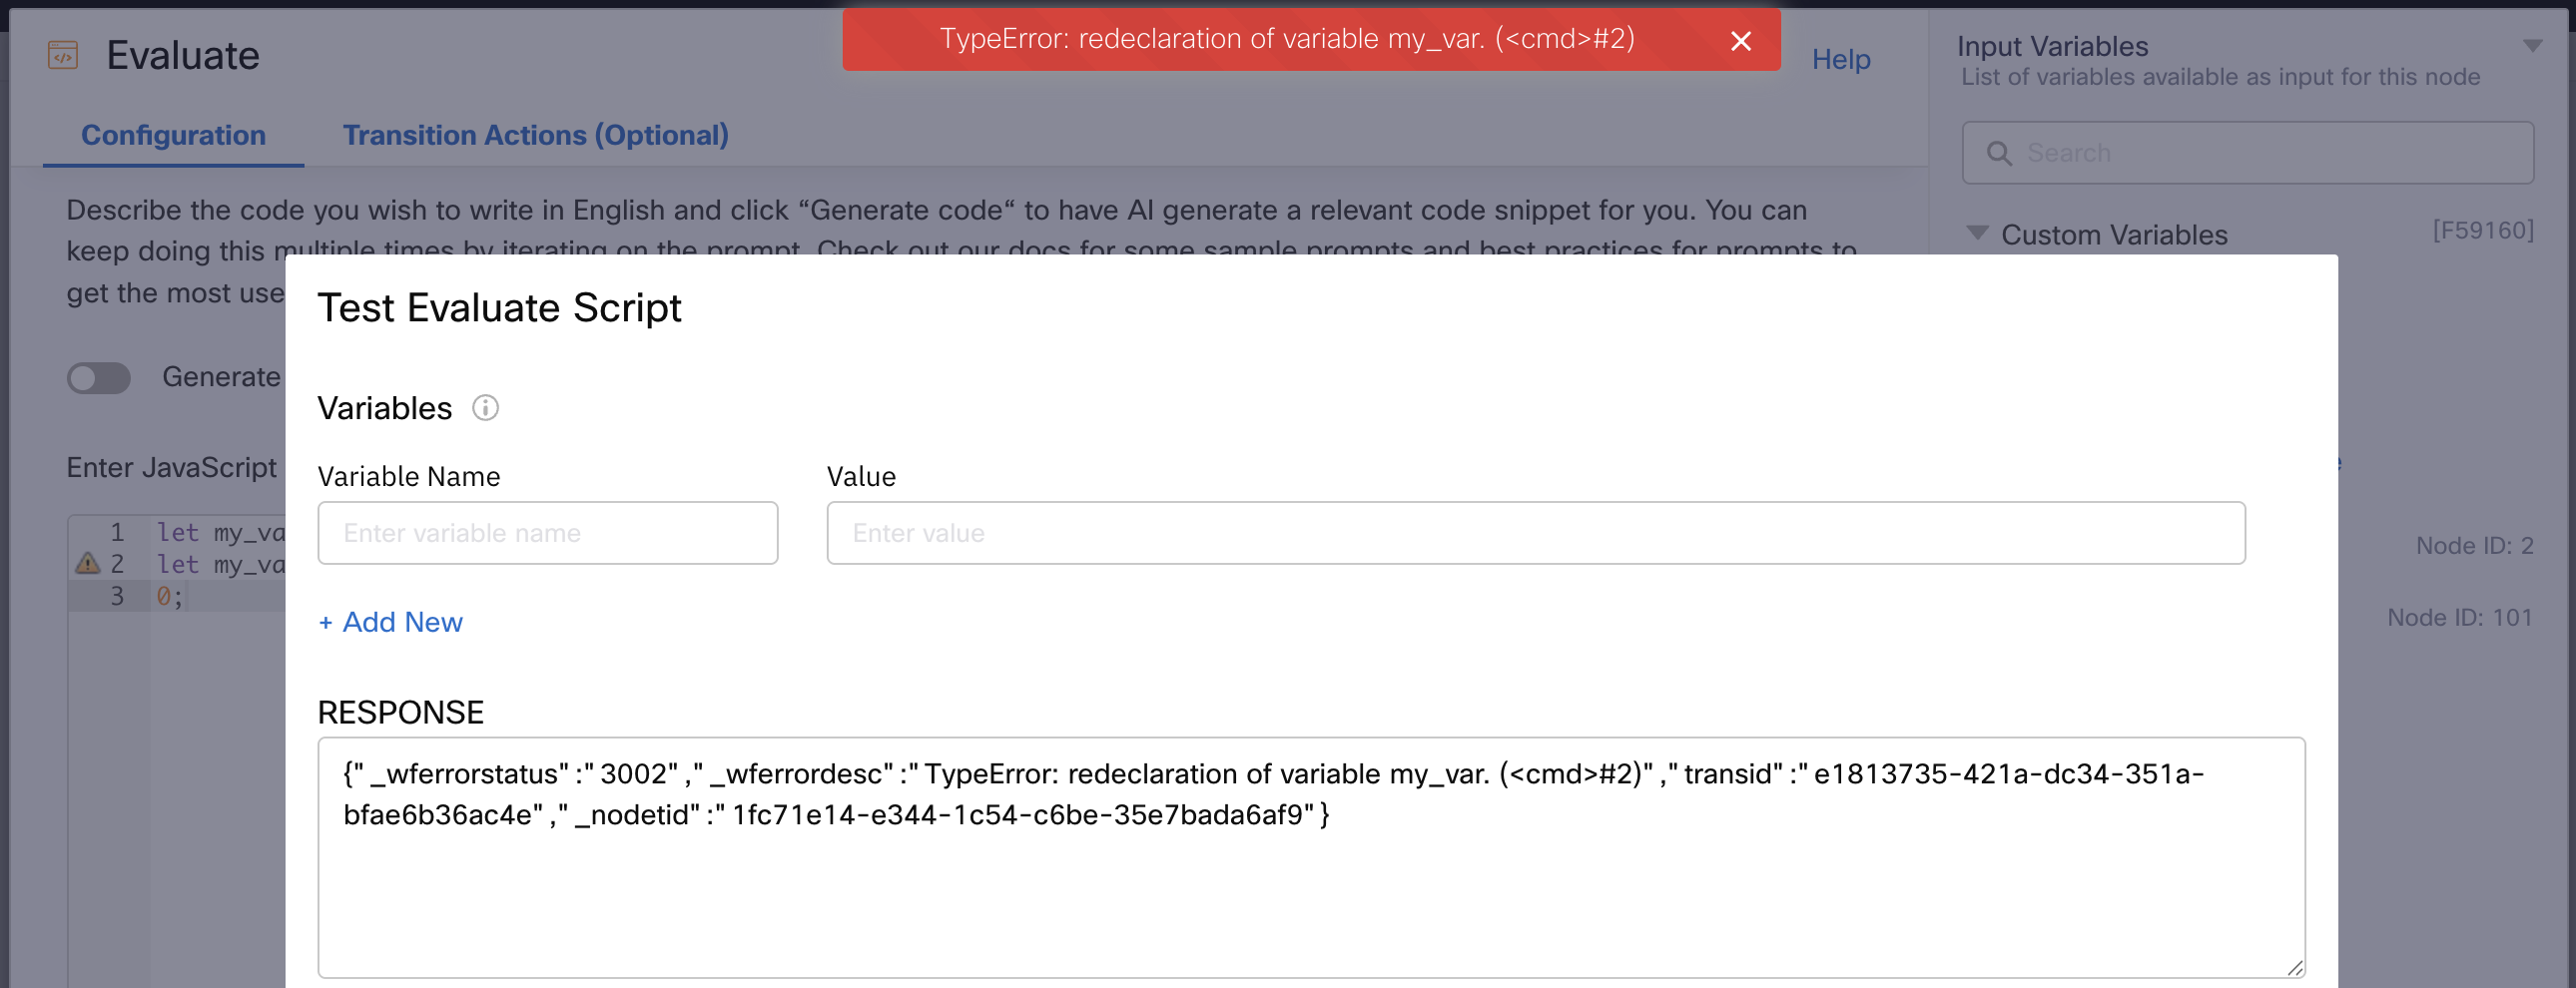Switch to the Configuration tab
This screenshot has height=988, width=2576.
coord(173,135)
